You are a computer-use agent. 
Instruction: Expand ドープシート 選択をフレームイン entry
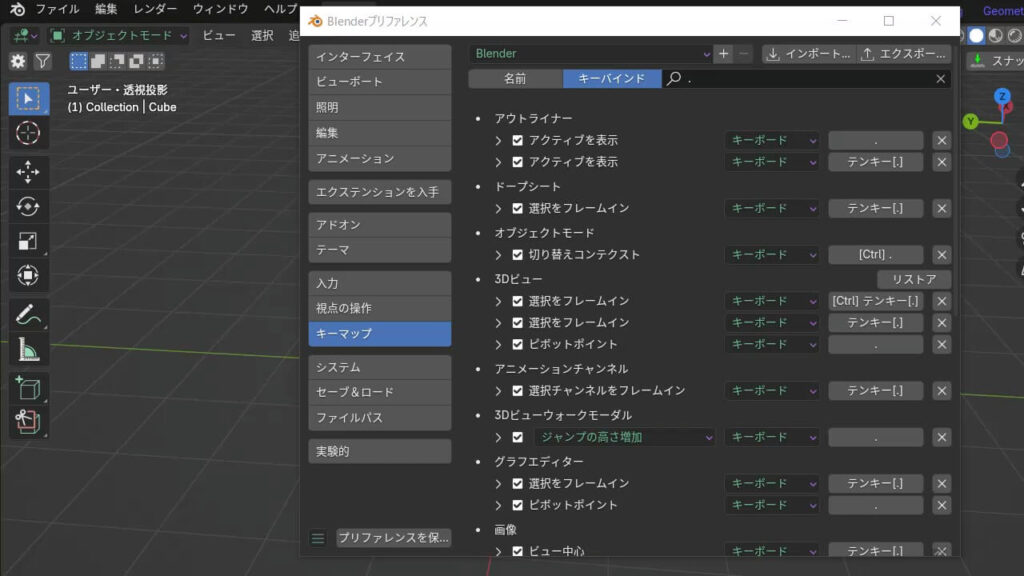[x=498, y=208]
